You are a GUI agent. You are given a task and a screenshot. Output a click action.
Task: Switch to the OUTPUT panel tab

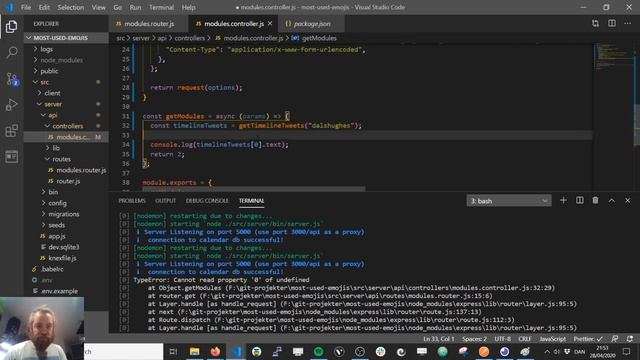(x=165, y=201)
